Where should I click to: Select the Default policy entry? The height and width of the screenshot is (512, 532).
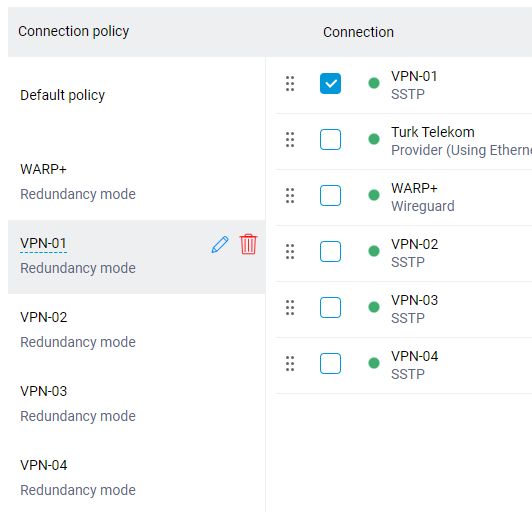point(136,95)
